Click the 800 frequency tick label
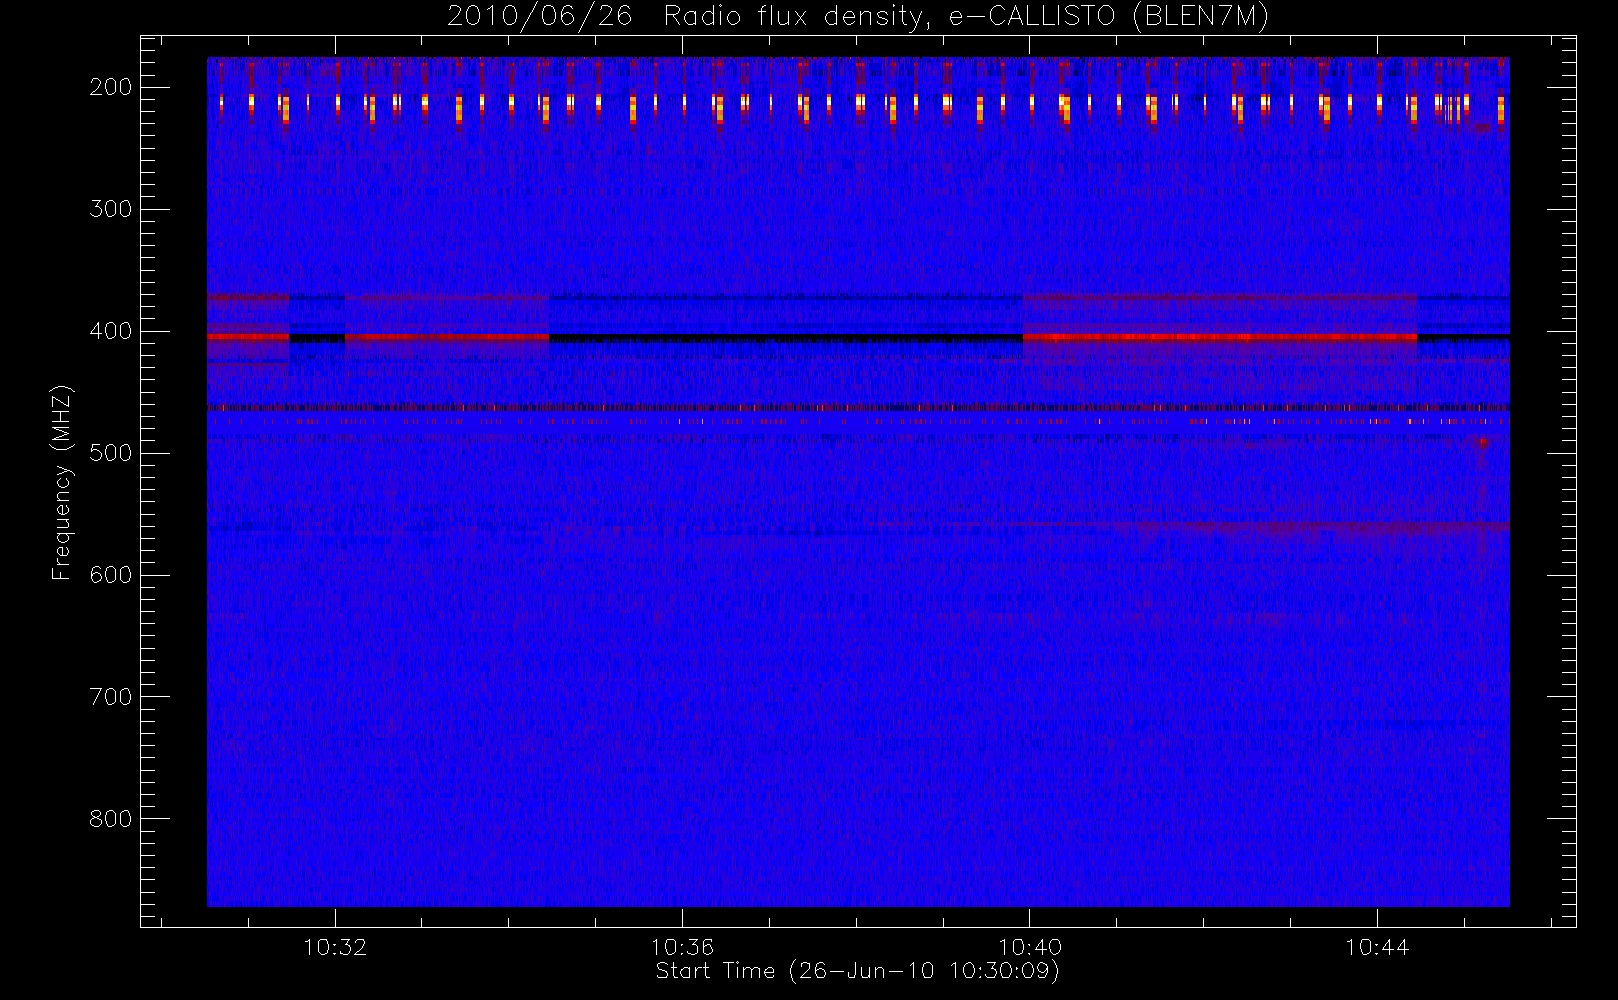Image resolution: width=1618 pixels, height=1000 pixels. point(111,819)
